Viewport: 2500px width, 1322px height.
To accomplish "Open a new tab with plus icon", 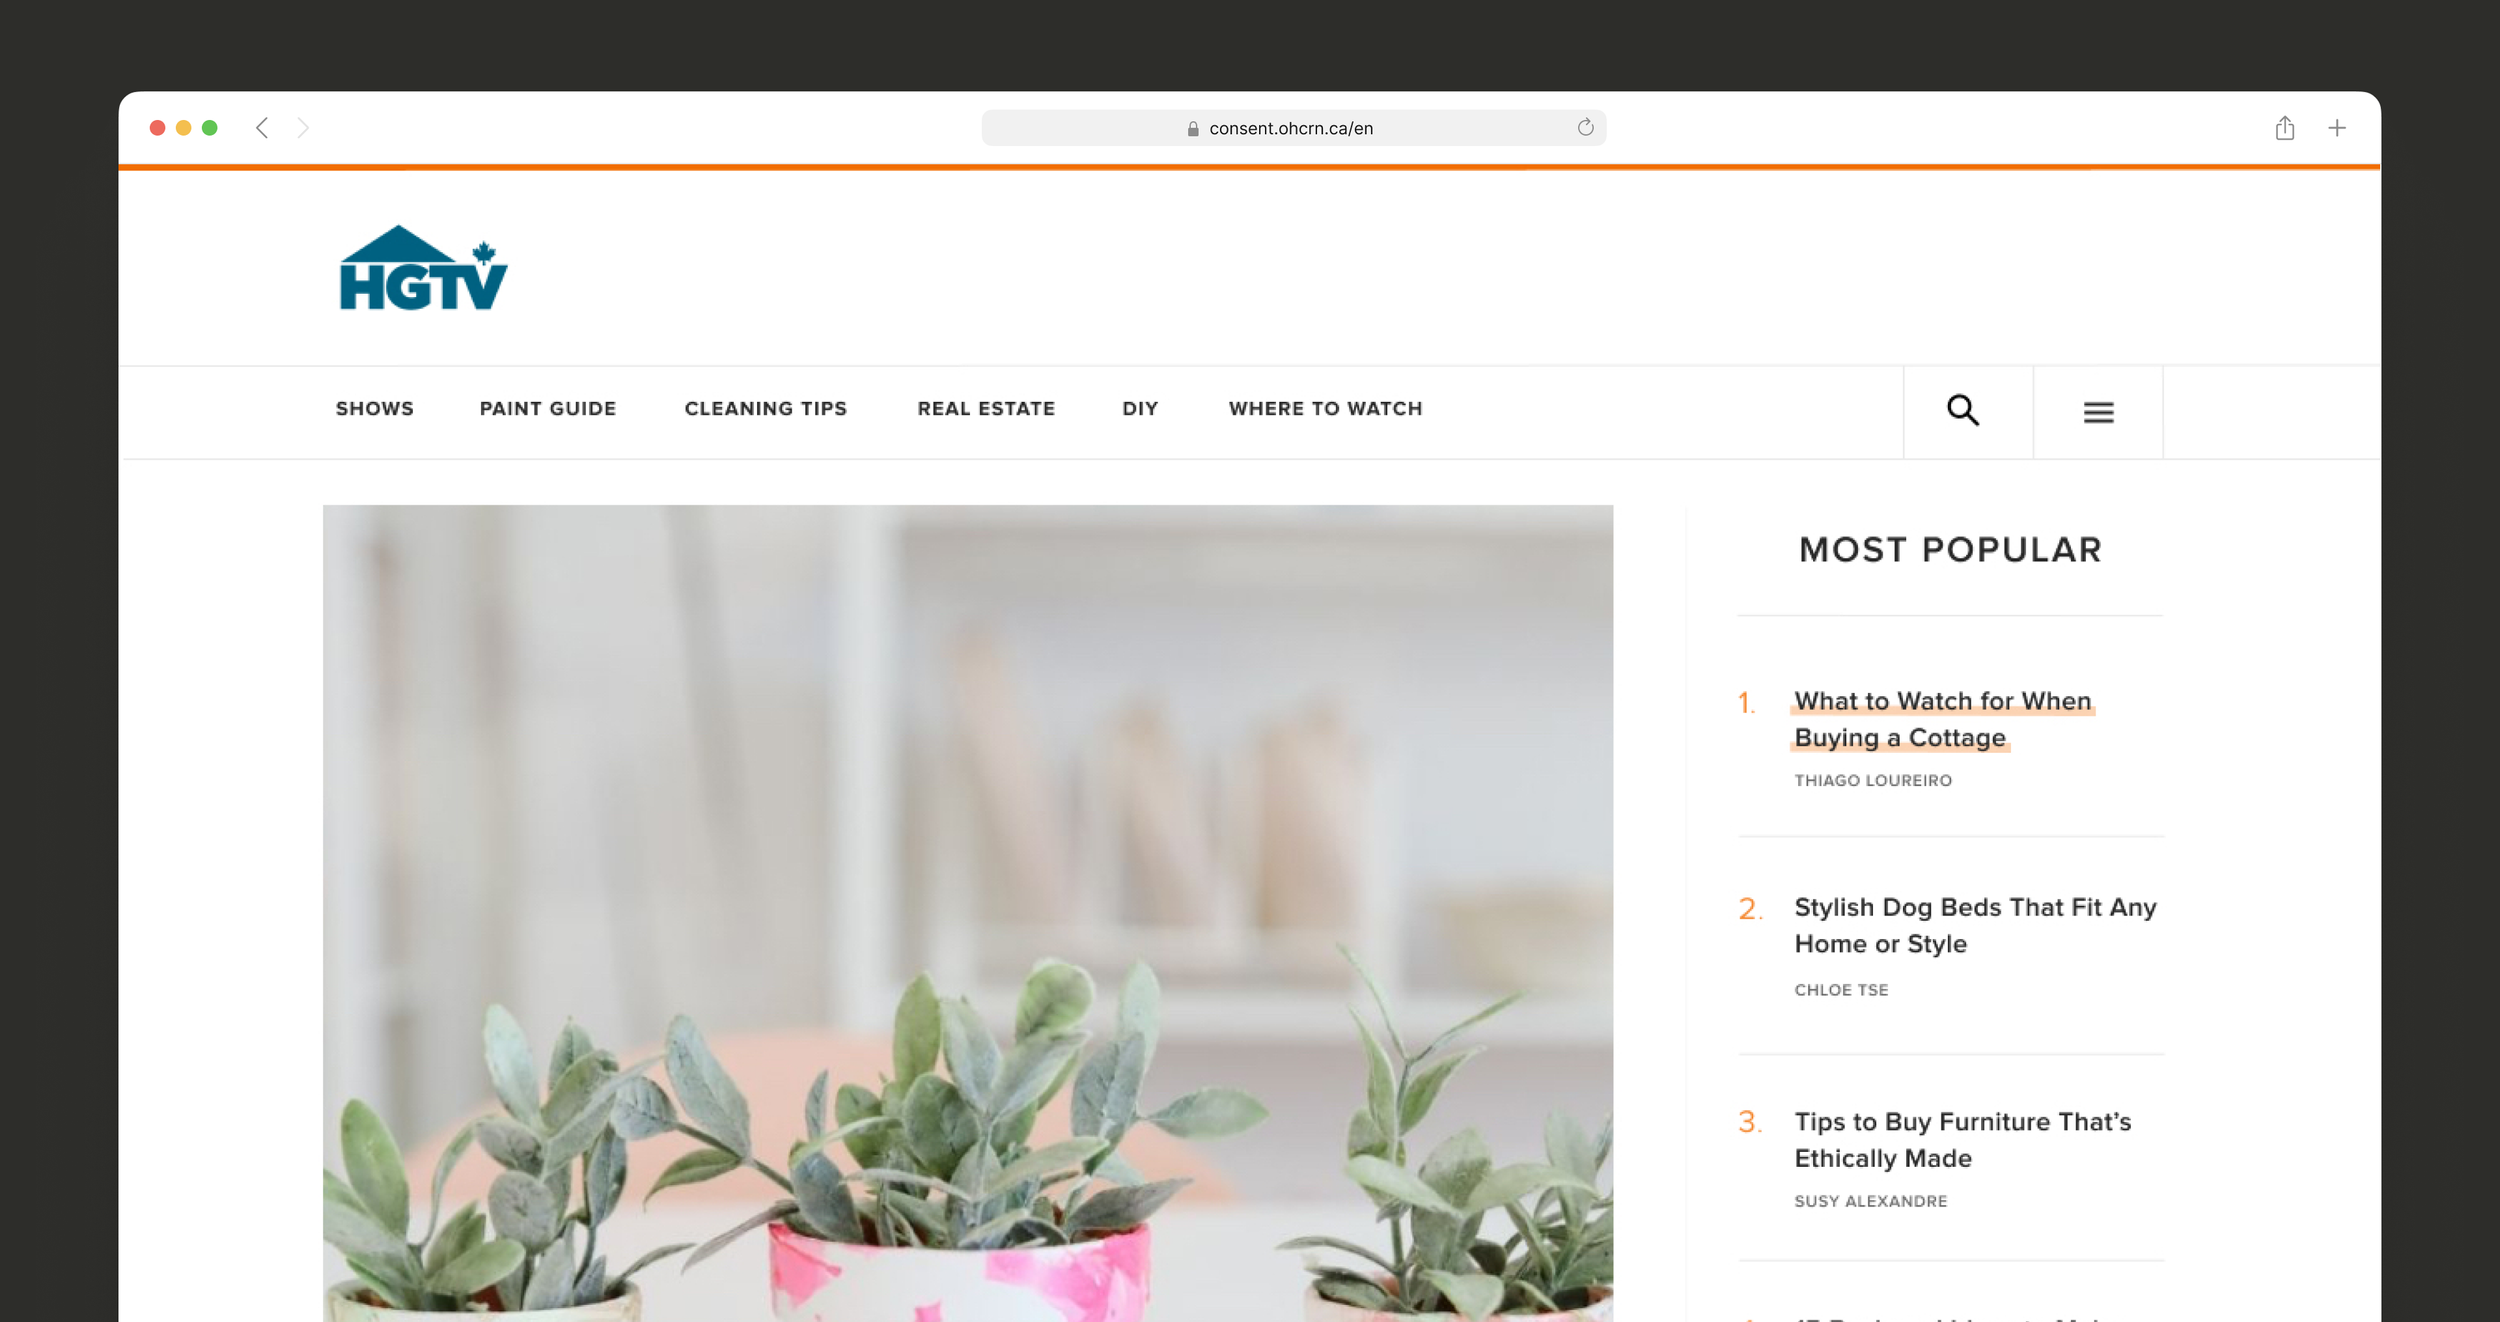I will click(x=2337, y=128).
